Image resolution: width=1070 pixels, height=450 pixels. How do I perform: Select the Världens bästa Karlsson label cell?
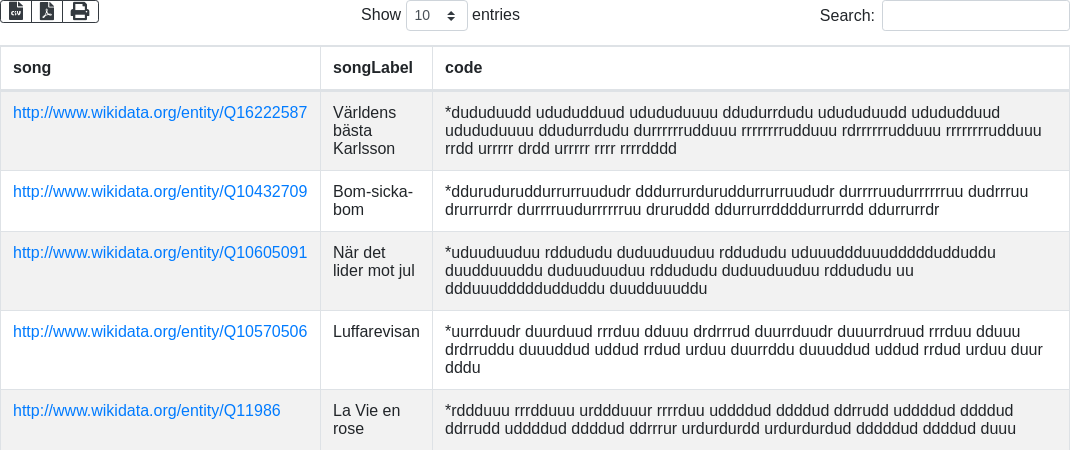[x=376, y=131]
